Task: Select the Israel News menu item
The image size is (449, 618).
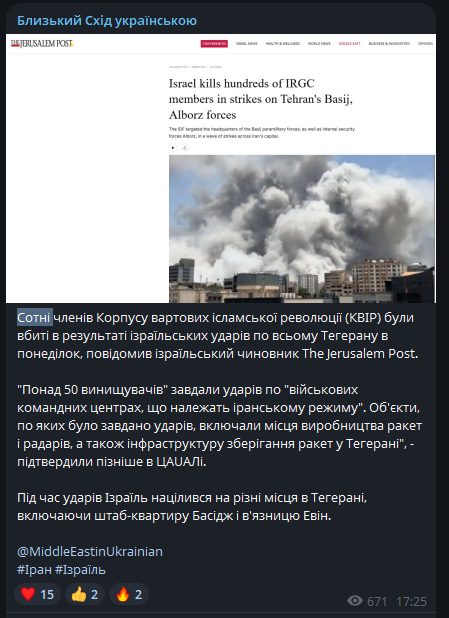Action: [246, 43]
